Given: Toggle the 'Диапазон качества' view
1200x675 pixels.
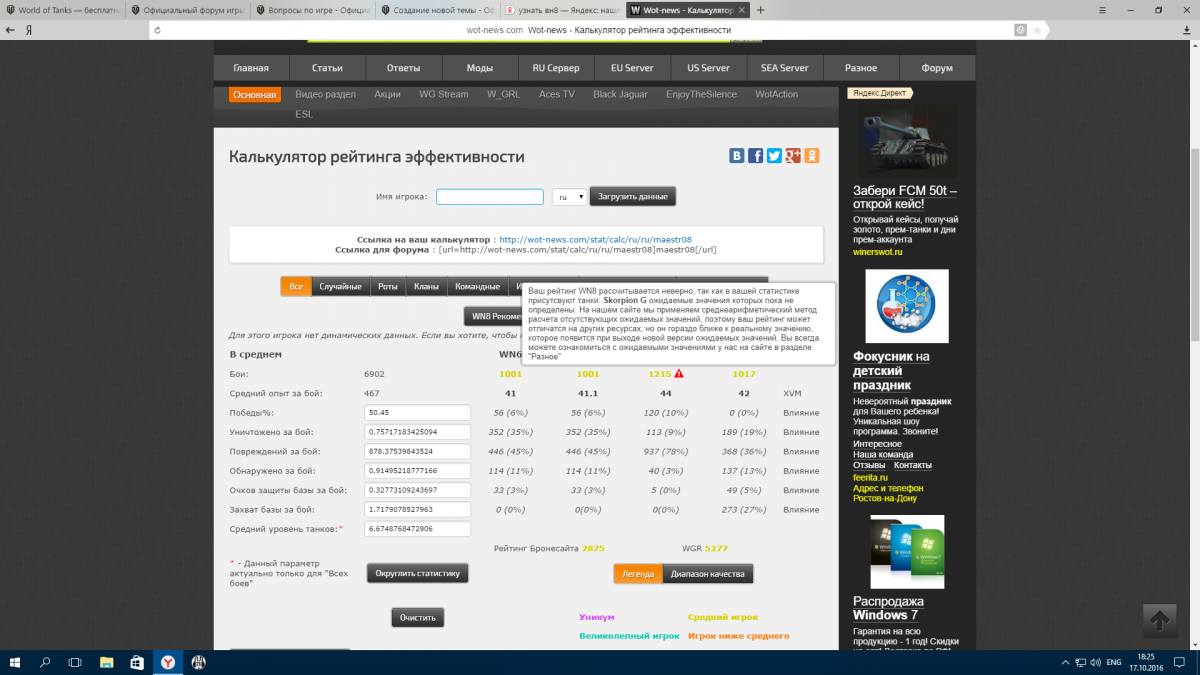Looking at the screenshot, I should (708, 574).
